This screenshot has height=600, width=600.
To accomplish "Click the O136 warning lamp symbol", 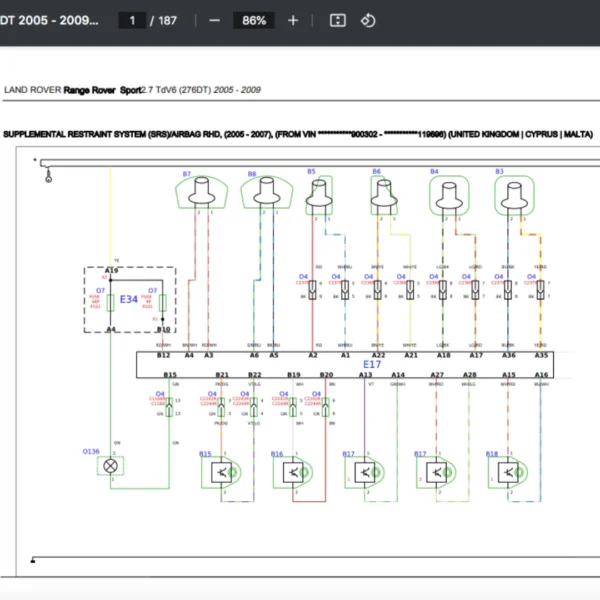I will pyautogui.click(x=112, y=465).
